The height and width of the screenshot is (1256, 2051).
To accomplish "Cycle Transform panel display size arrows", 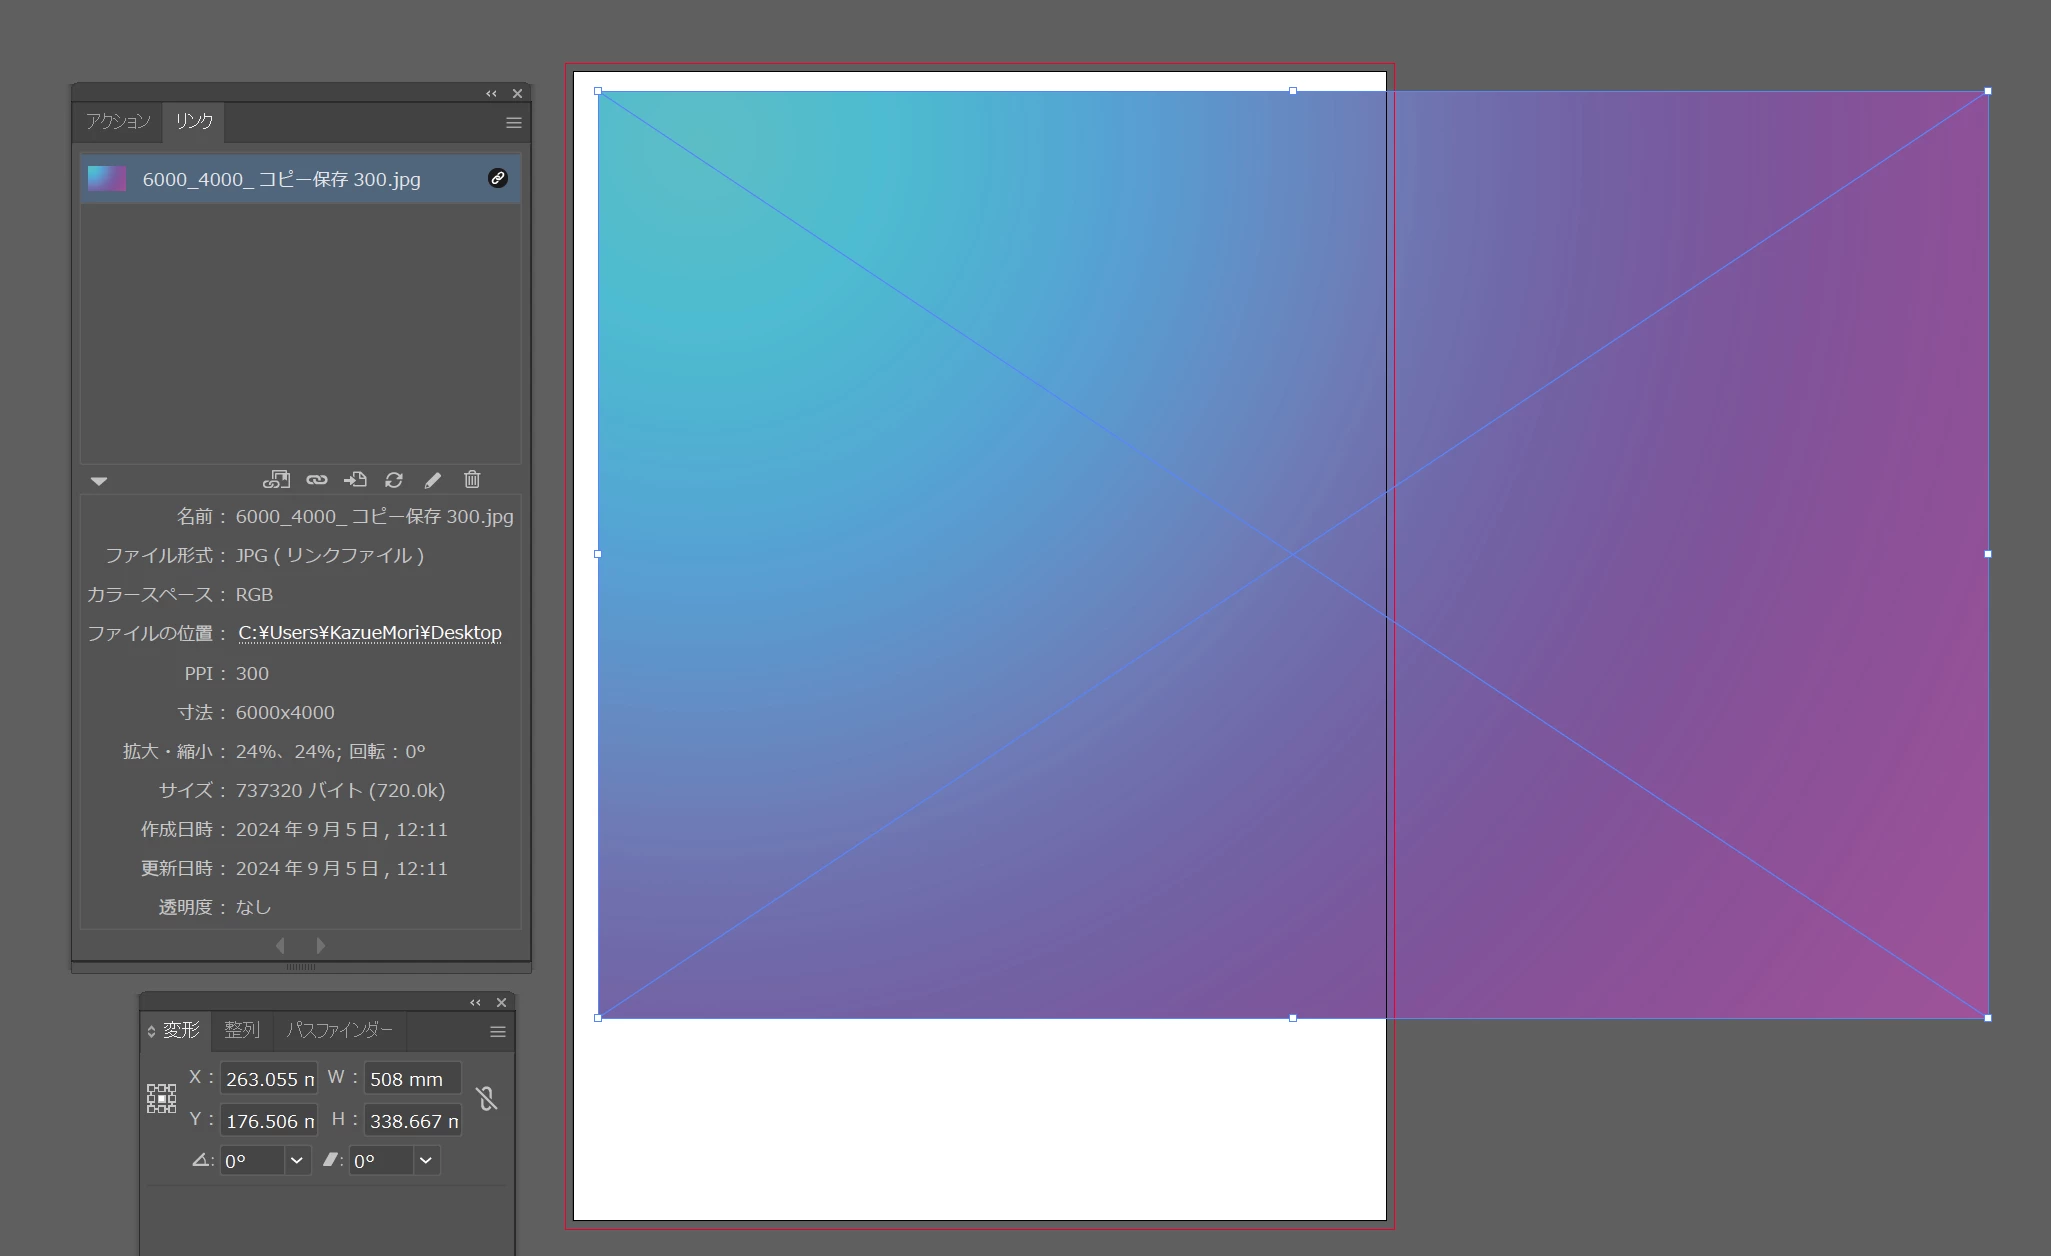I will (151, 1031).
